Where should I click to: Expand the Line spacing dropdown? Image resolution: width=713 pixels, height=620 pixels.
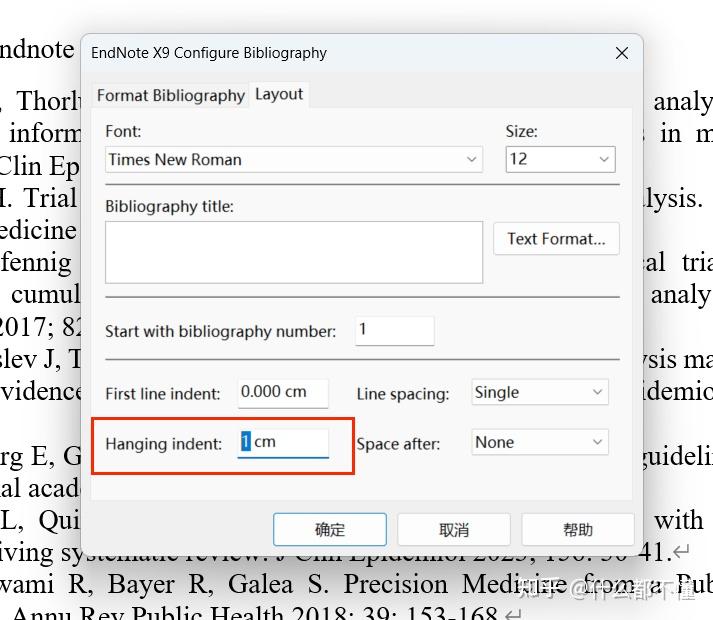point(539,392)
